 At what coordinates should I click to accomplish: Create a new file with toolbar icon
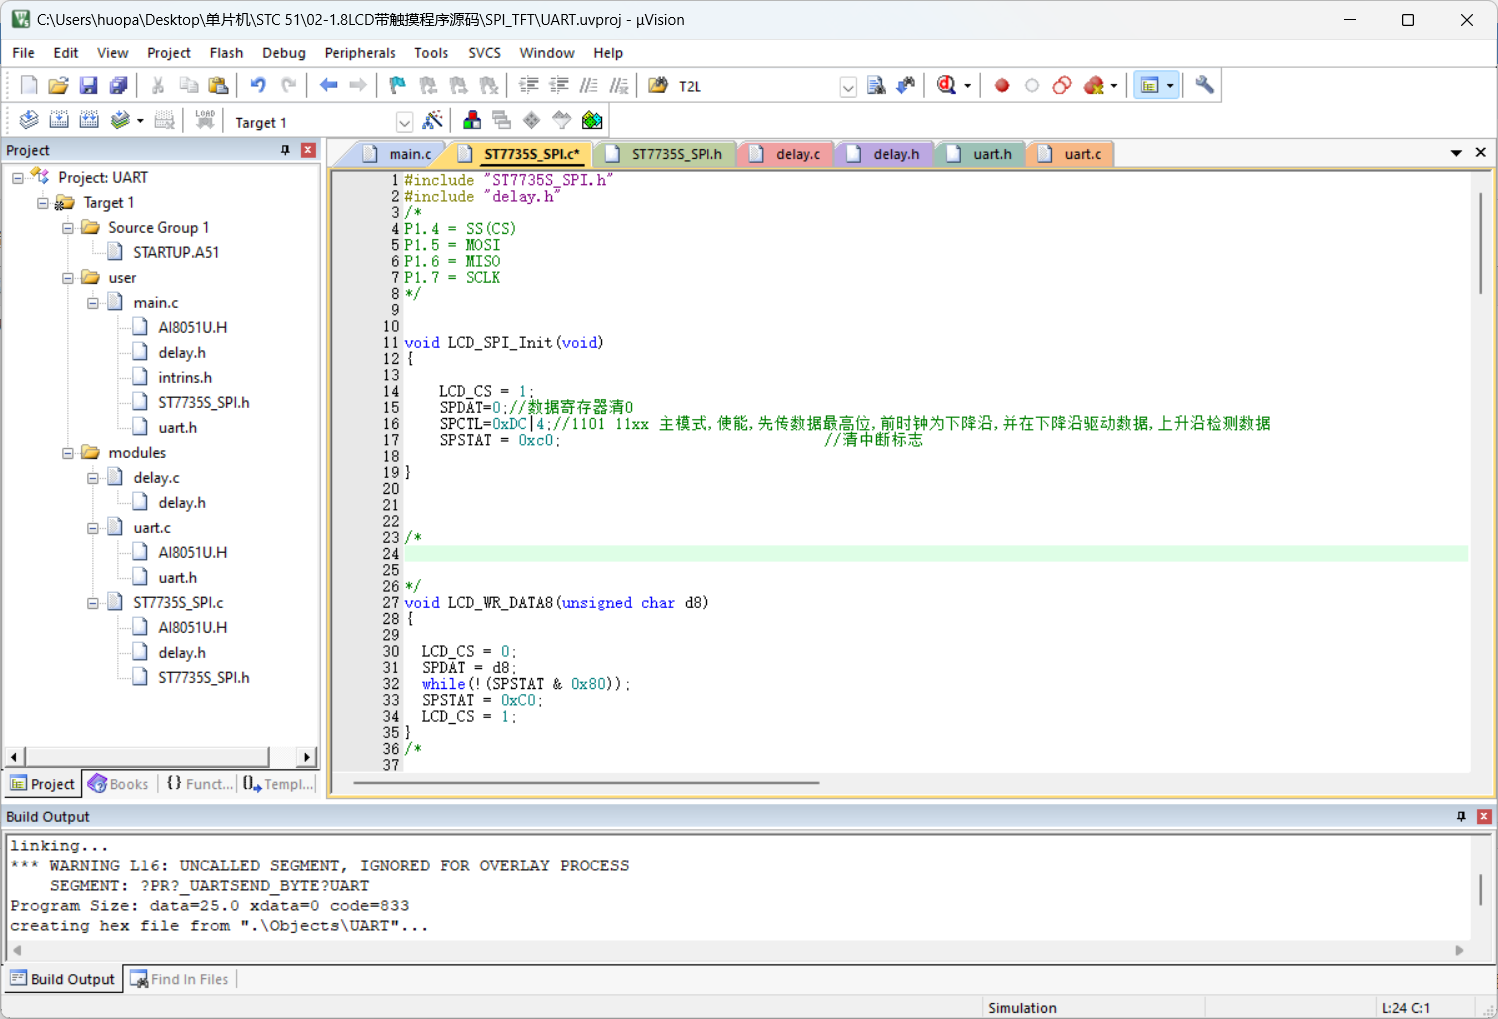pyautogui.click(x=29, y=86)
